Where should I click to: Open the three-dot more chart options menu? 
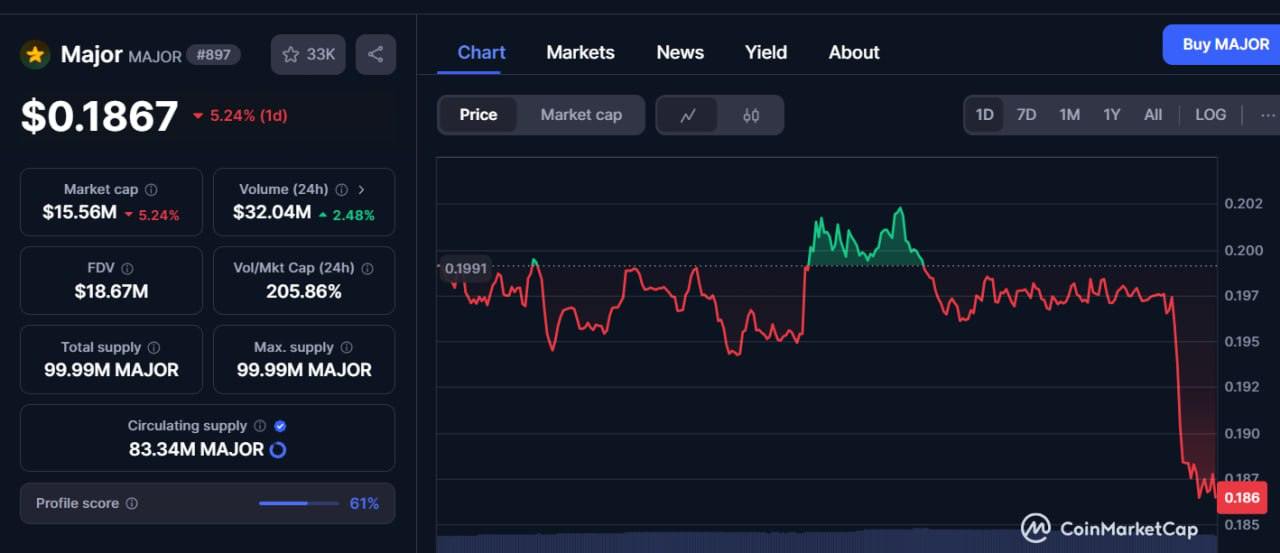click(1267, 115)
